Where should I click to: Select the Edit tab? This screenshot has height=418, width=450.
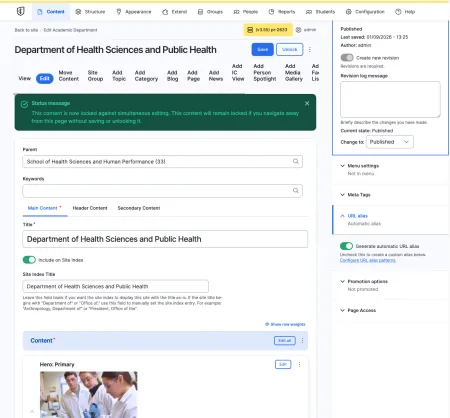[45, 78]
